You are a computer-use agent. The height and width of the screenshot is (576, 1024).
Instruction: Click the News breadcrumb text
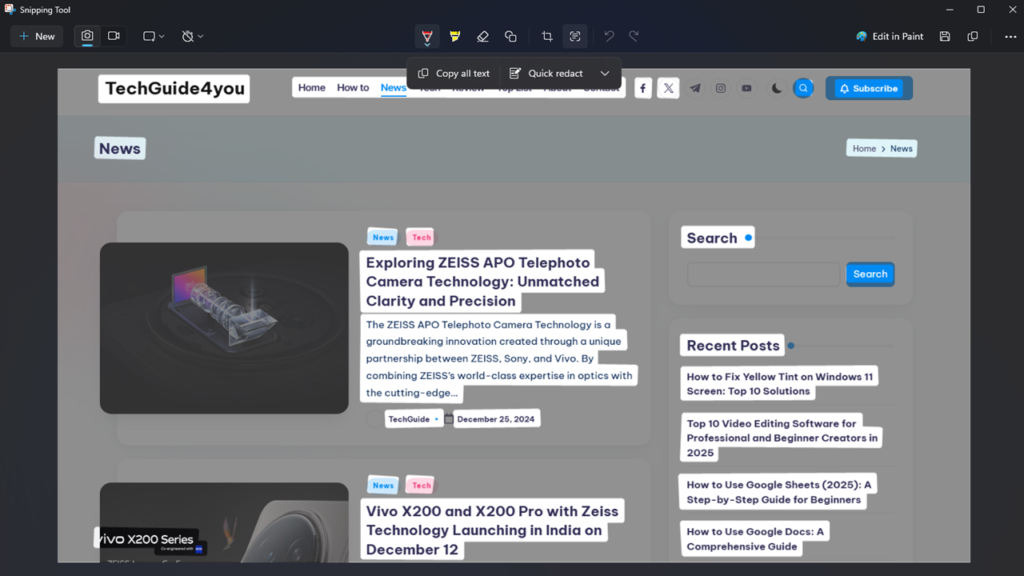901,149
